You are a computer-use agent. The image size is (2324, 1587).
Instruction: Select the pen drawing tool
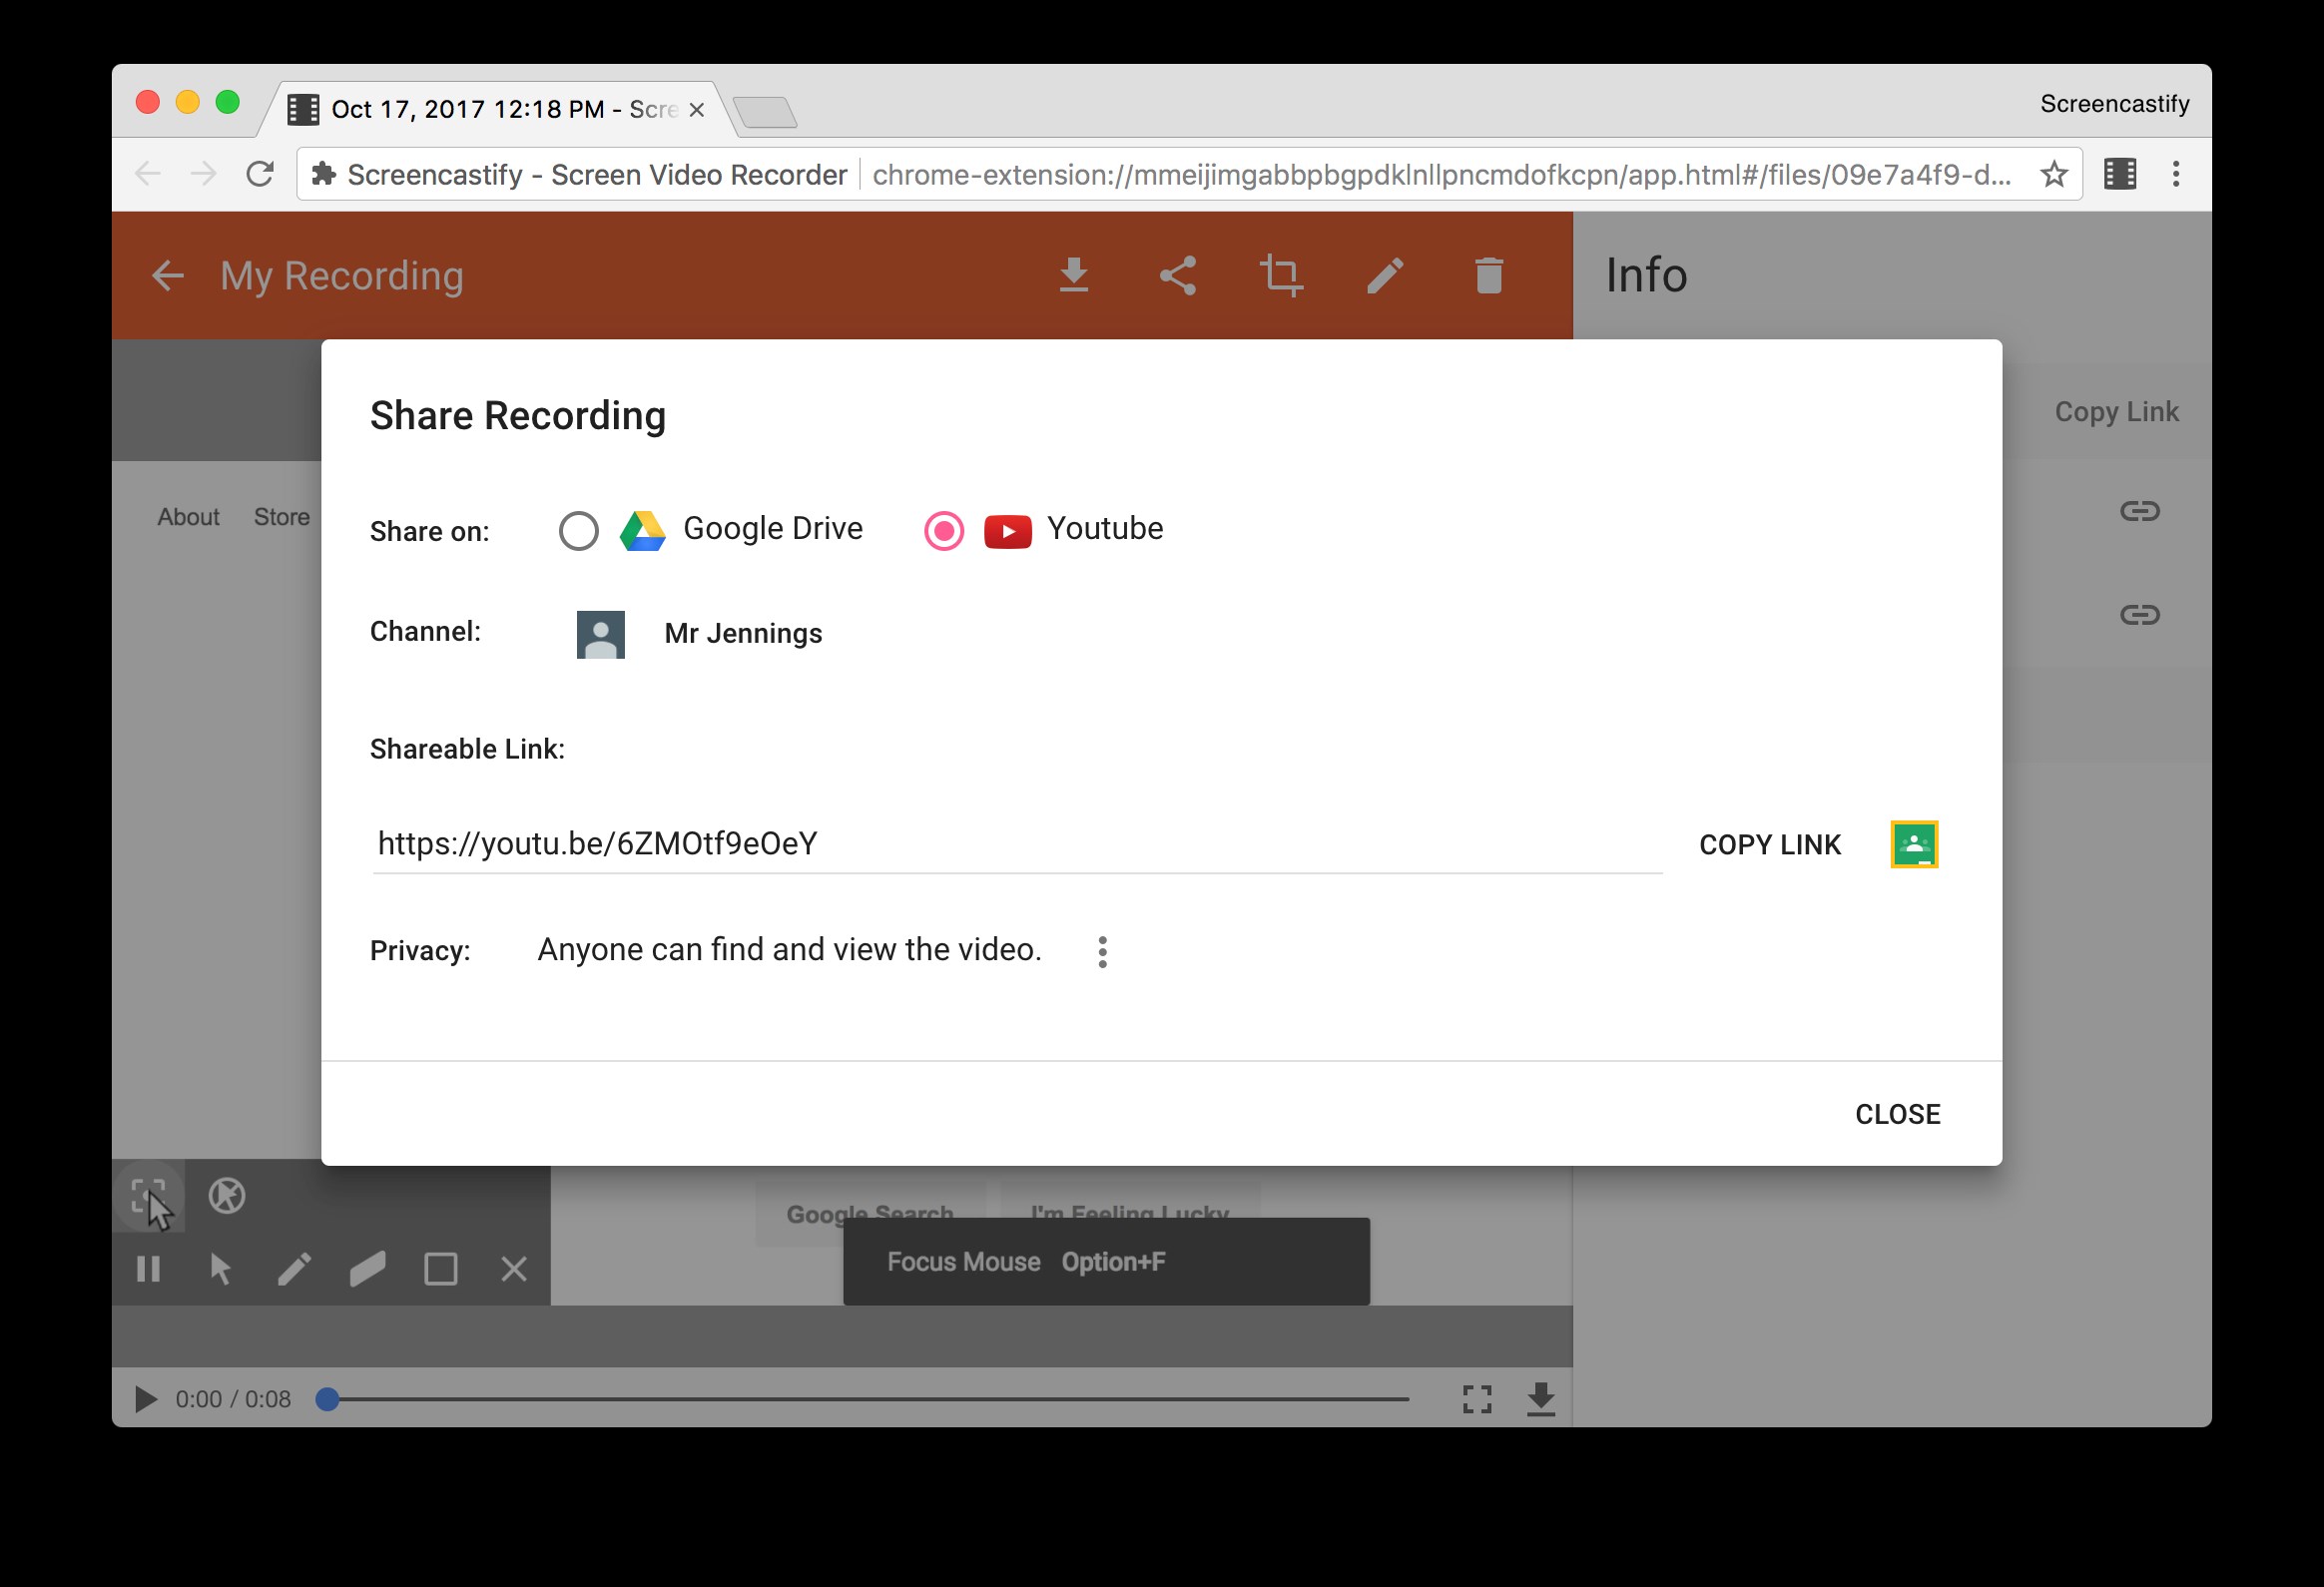(x=294, y=1269)
